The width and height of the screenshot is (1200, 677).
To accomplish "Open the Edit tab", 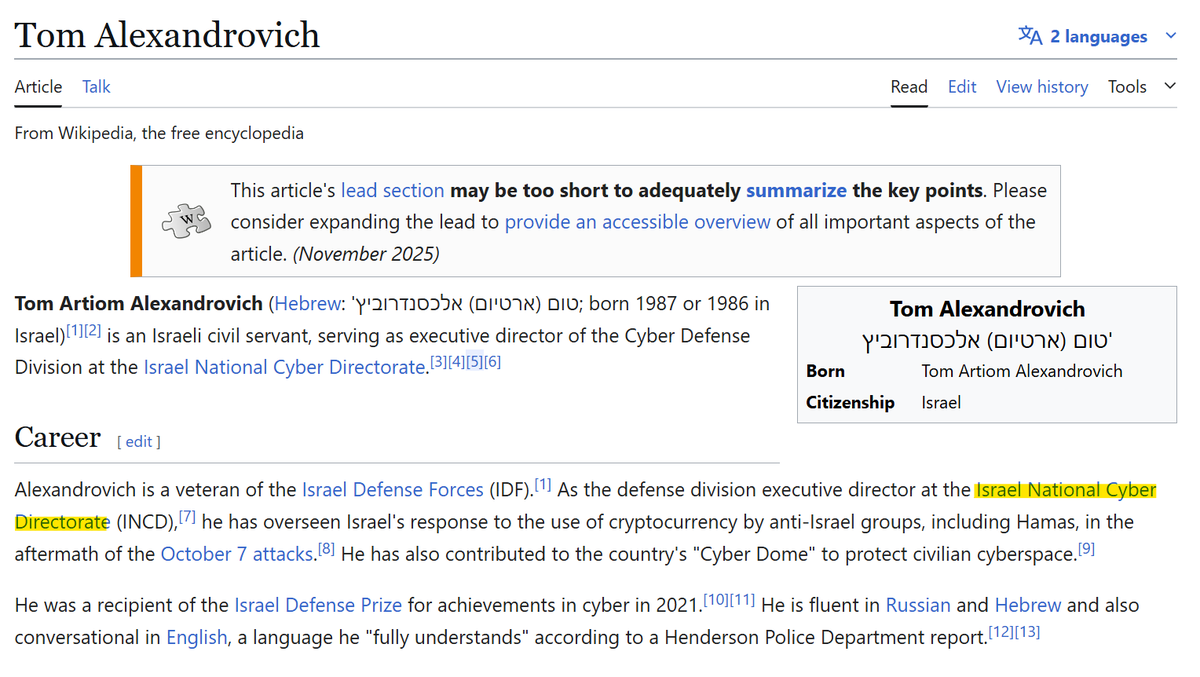I will (961, 87).
